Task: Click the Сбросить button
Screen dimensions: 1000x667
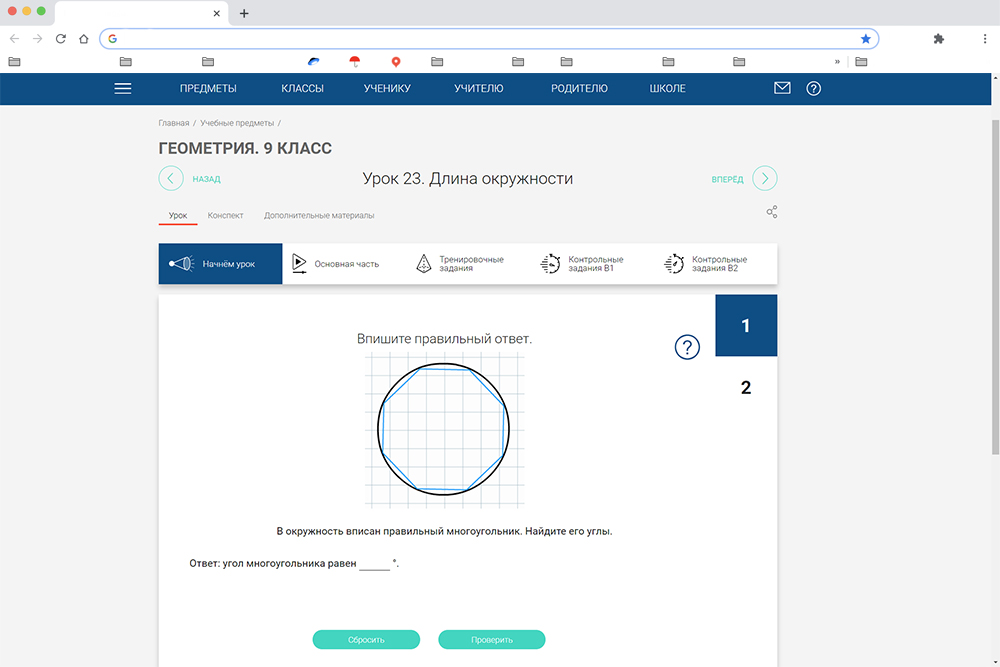Action: click(366, 640)
